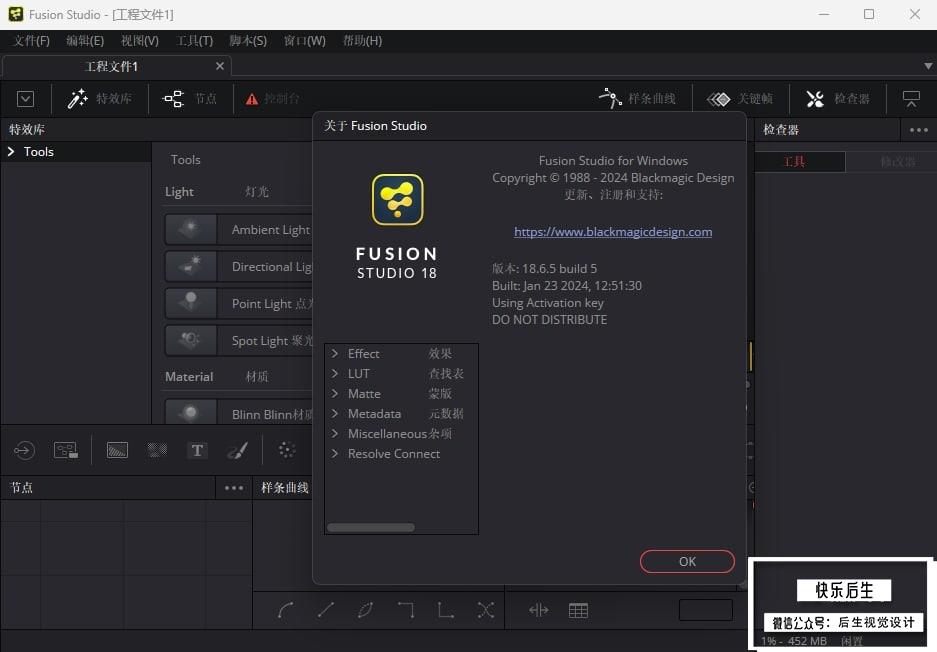The width and height of the screenshot is (937, 652).
Task: Open the 帮助(H) menu
Action: tap(362, 41)
